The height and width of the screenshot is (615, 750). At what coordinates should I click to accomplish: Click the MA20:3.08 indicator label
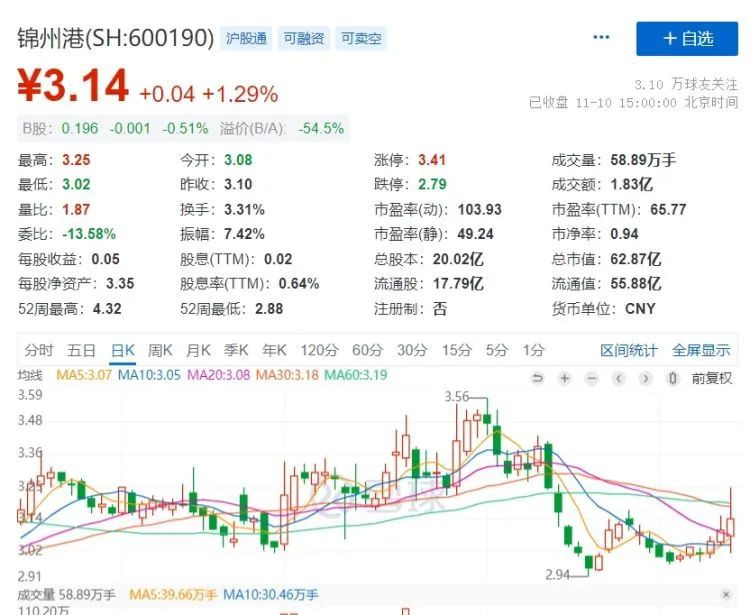(x=219, y=374)
